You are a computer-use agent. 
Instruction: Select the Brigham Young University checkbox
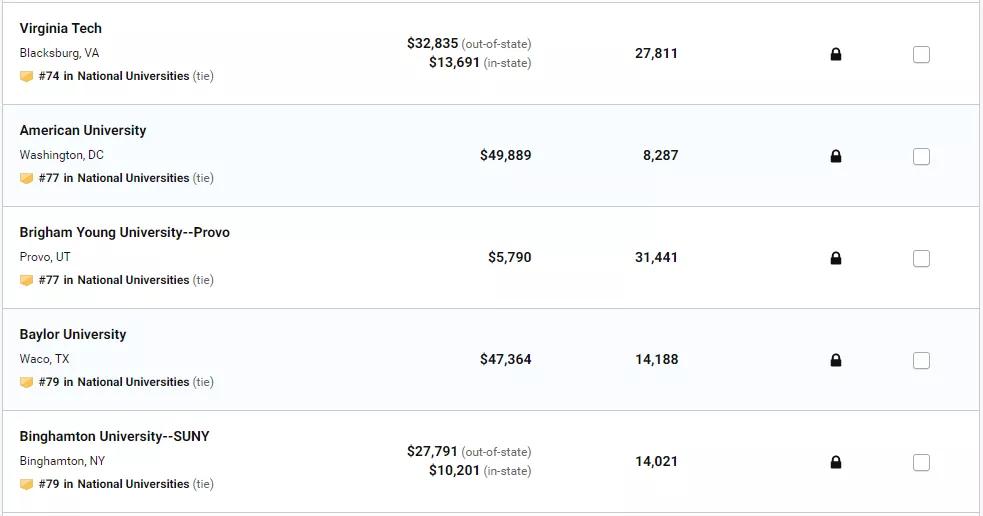tap(921, 258)
